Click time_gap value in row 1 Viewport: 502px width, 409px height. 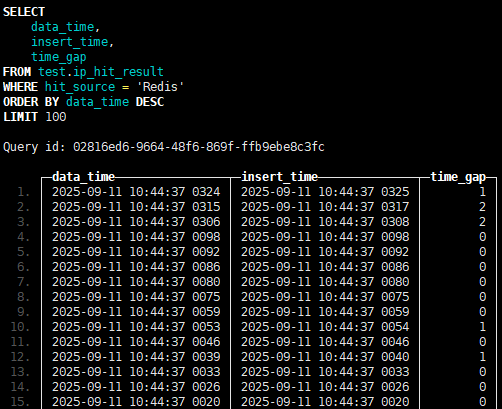coord(482,192)
